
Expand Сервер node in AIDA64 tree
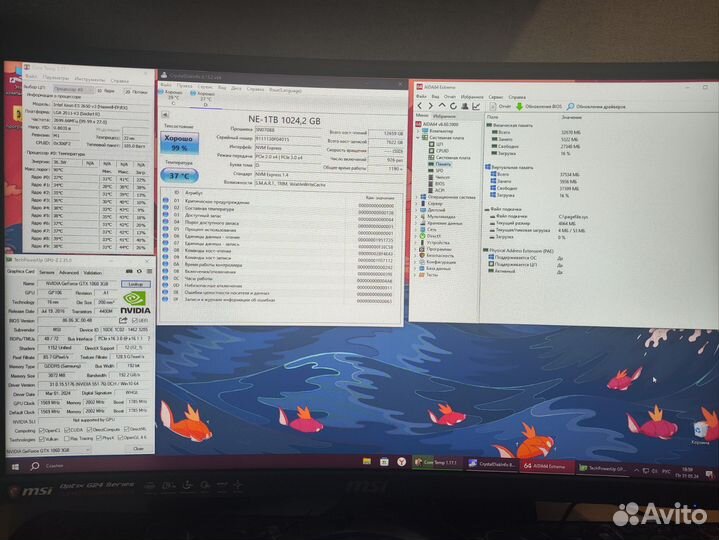(417, 204)
